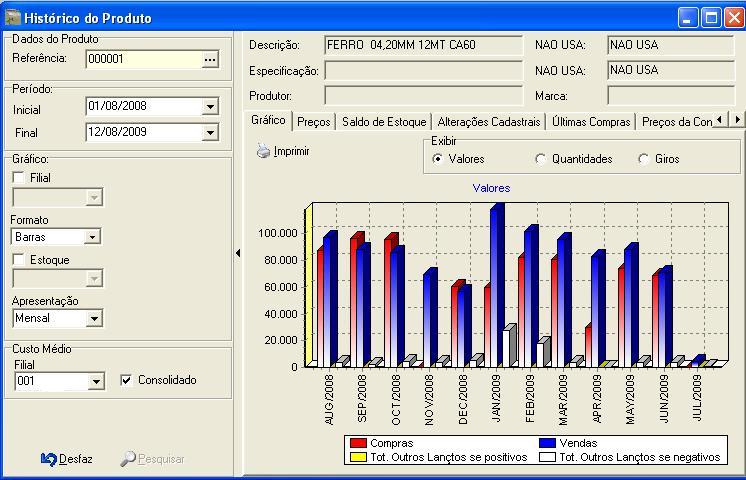The image size is (746, 480).
Task: Click the Especificação field
Action: [423, 71]
